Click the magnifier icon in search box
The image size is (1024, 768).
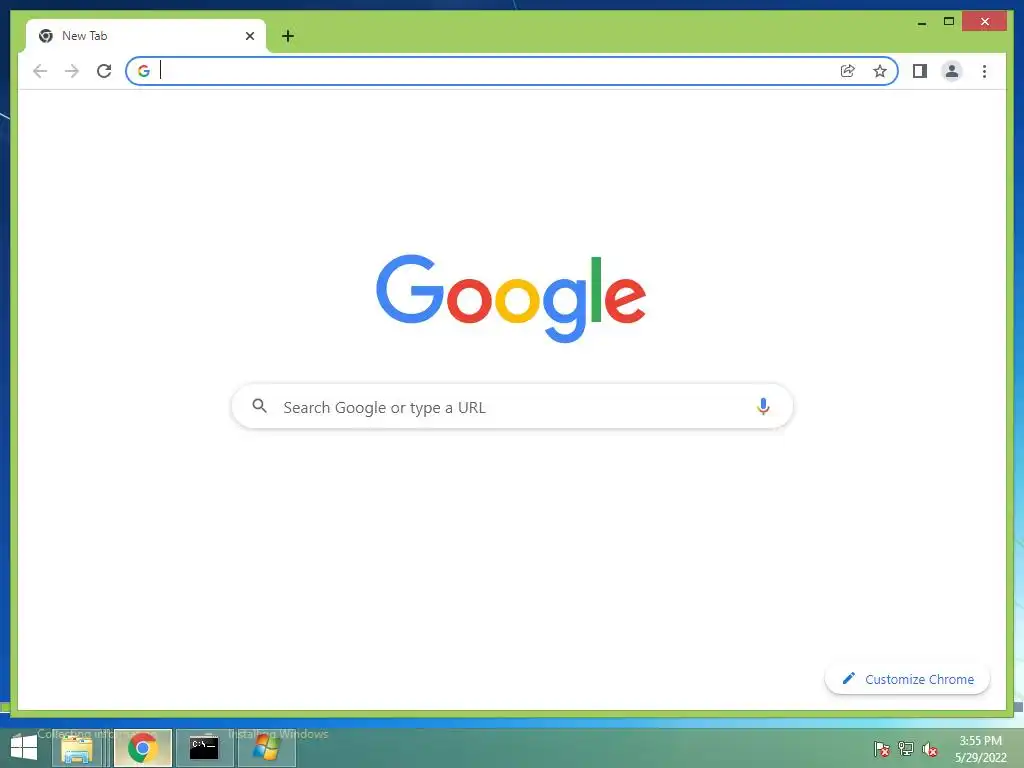[259, 406]
